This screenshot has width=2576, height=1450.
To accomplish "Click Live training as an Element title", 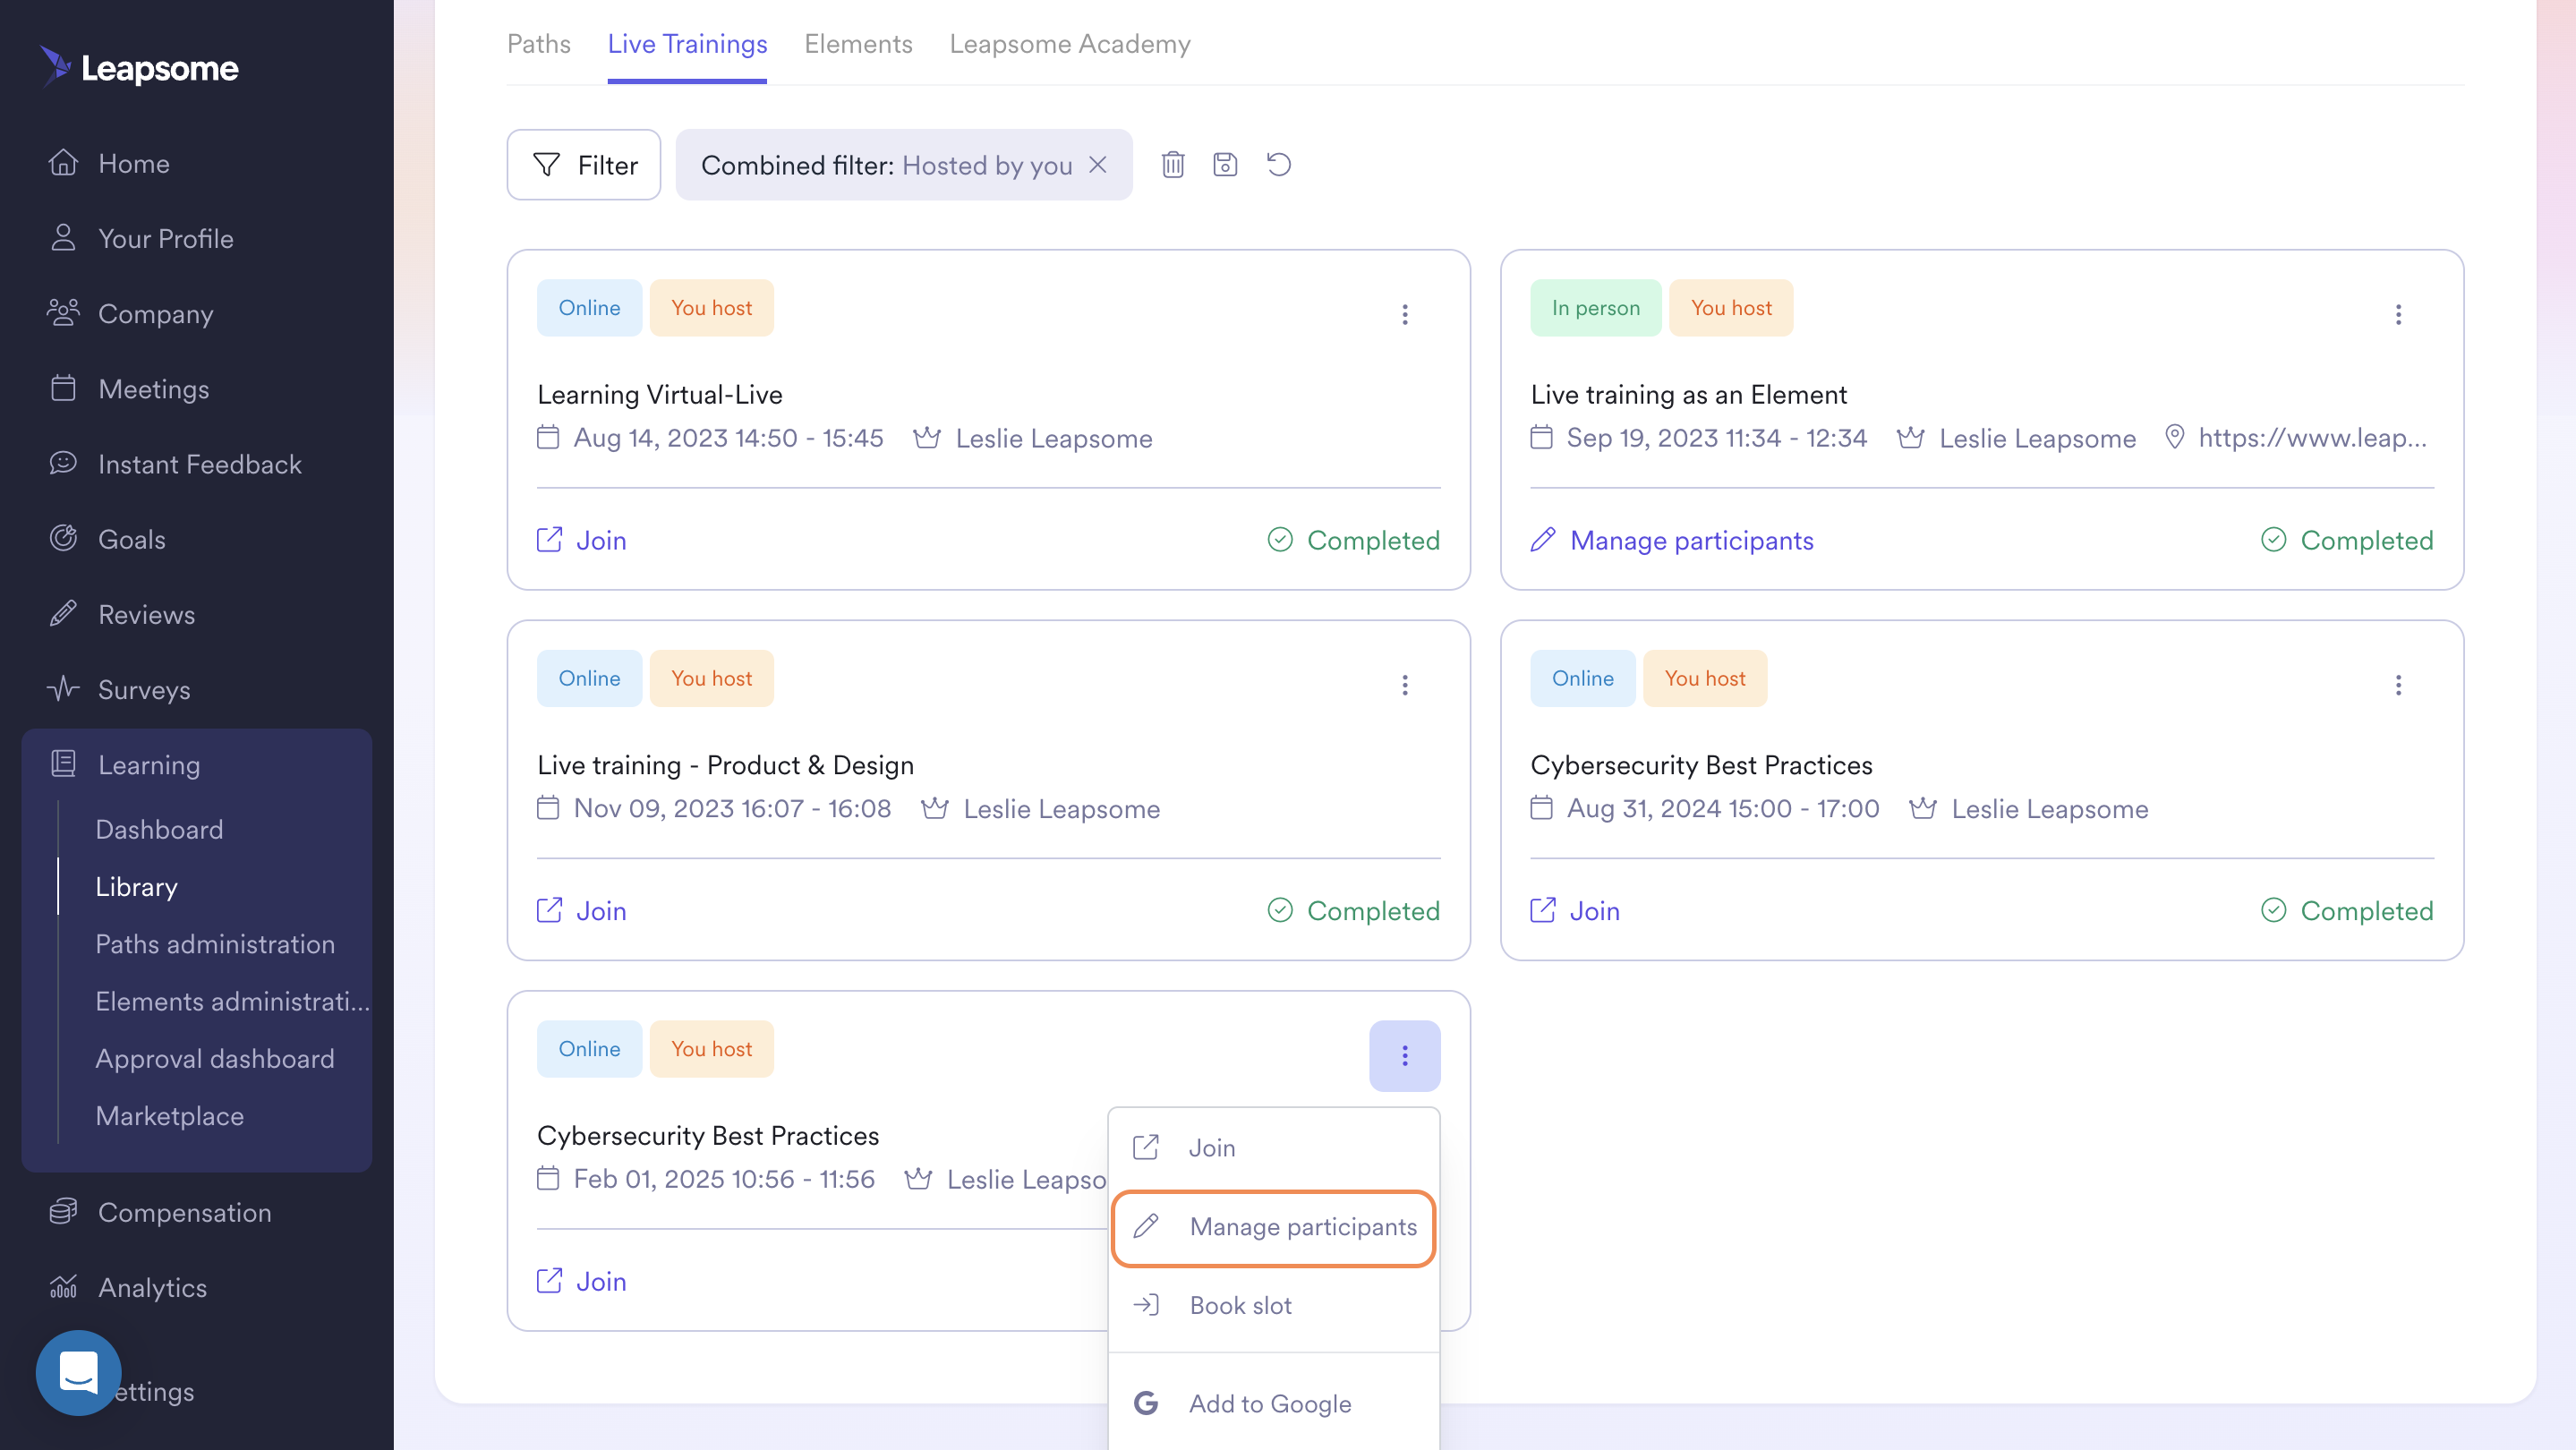I will click(x=1688, y=394).
